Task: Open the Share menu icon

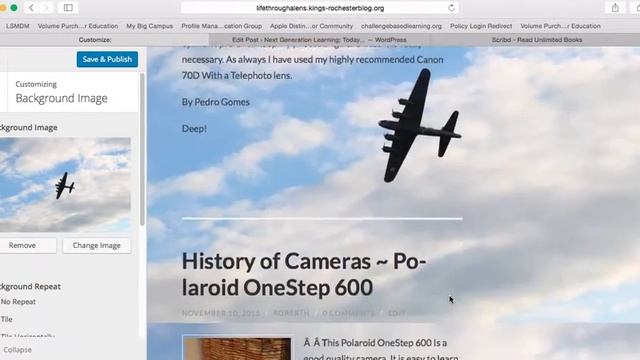Action: pos(615,7)
